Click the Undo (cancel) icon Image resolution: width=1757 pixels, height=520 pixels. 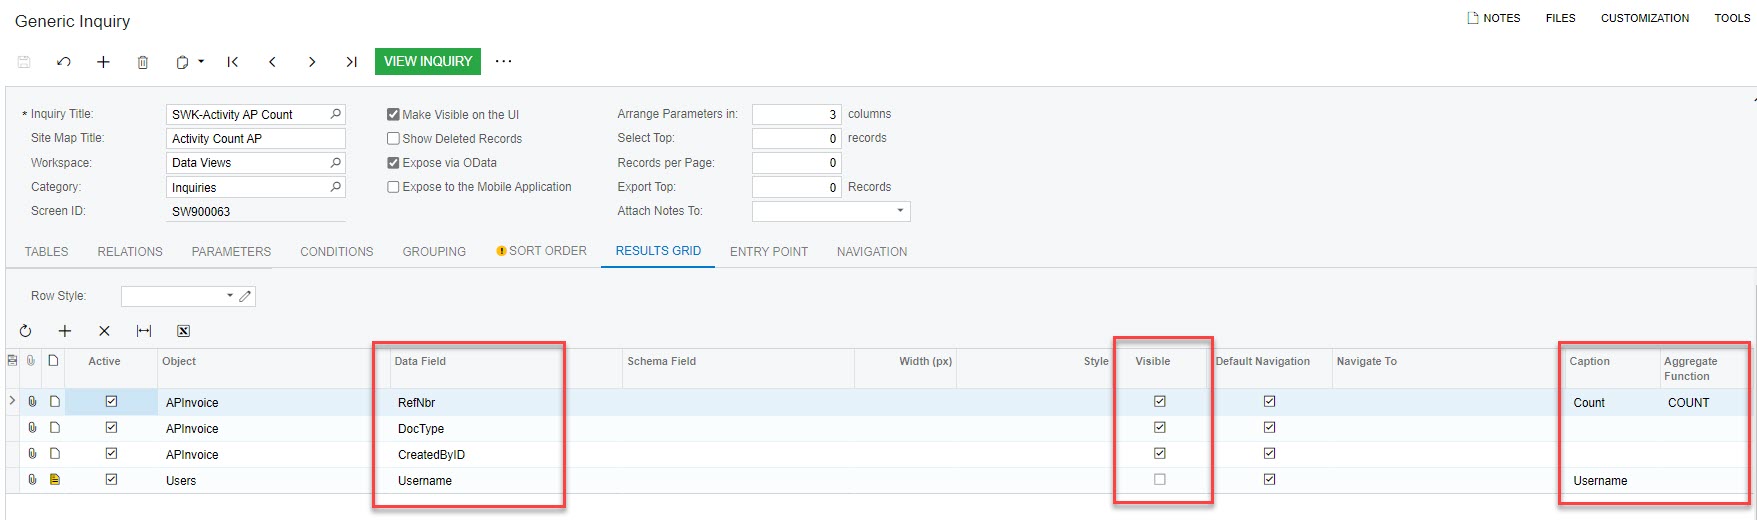tap(64, 62)
